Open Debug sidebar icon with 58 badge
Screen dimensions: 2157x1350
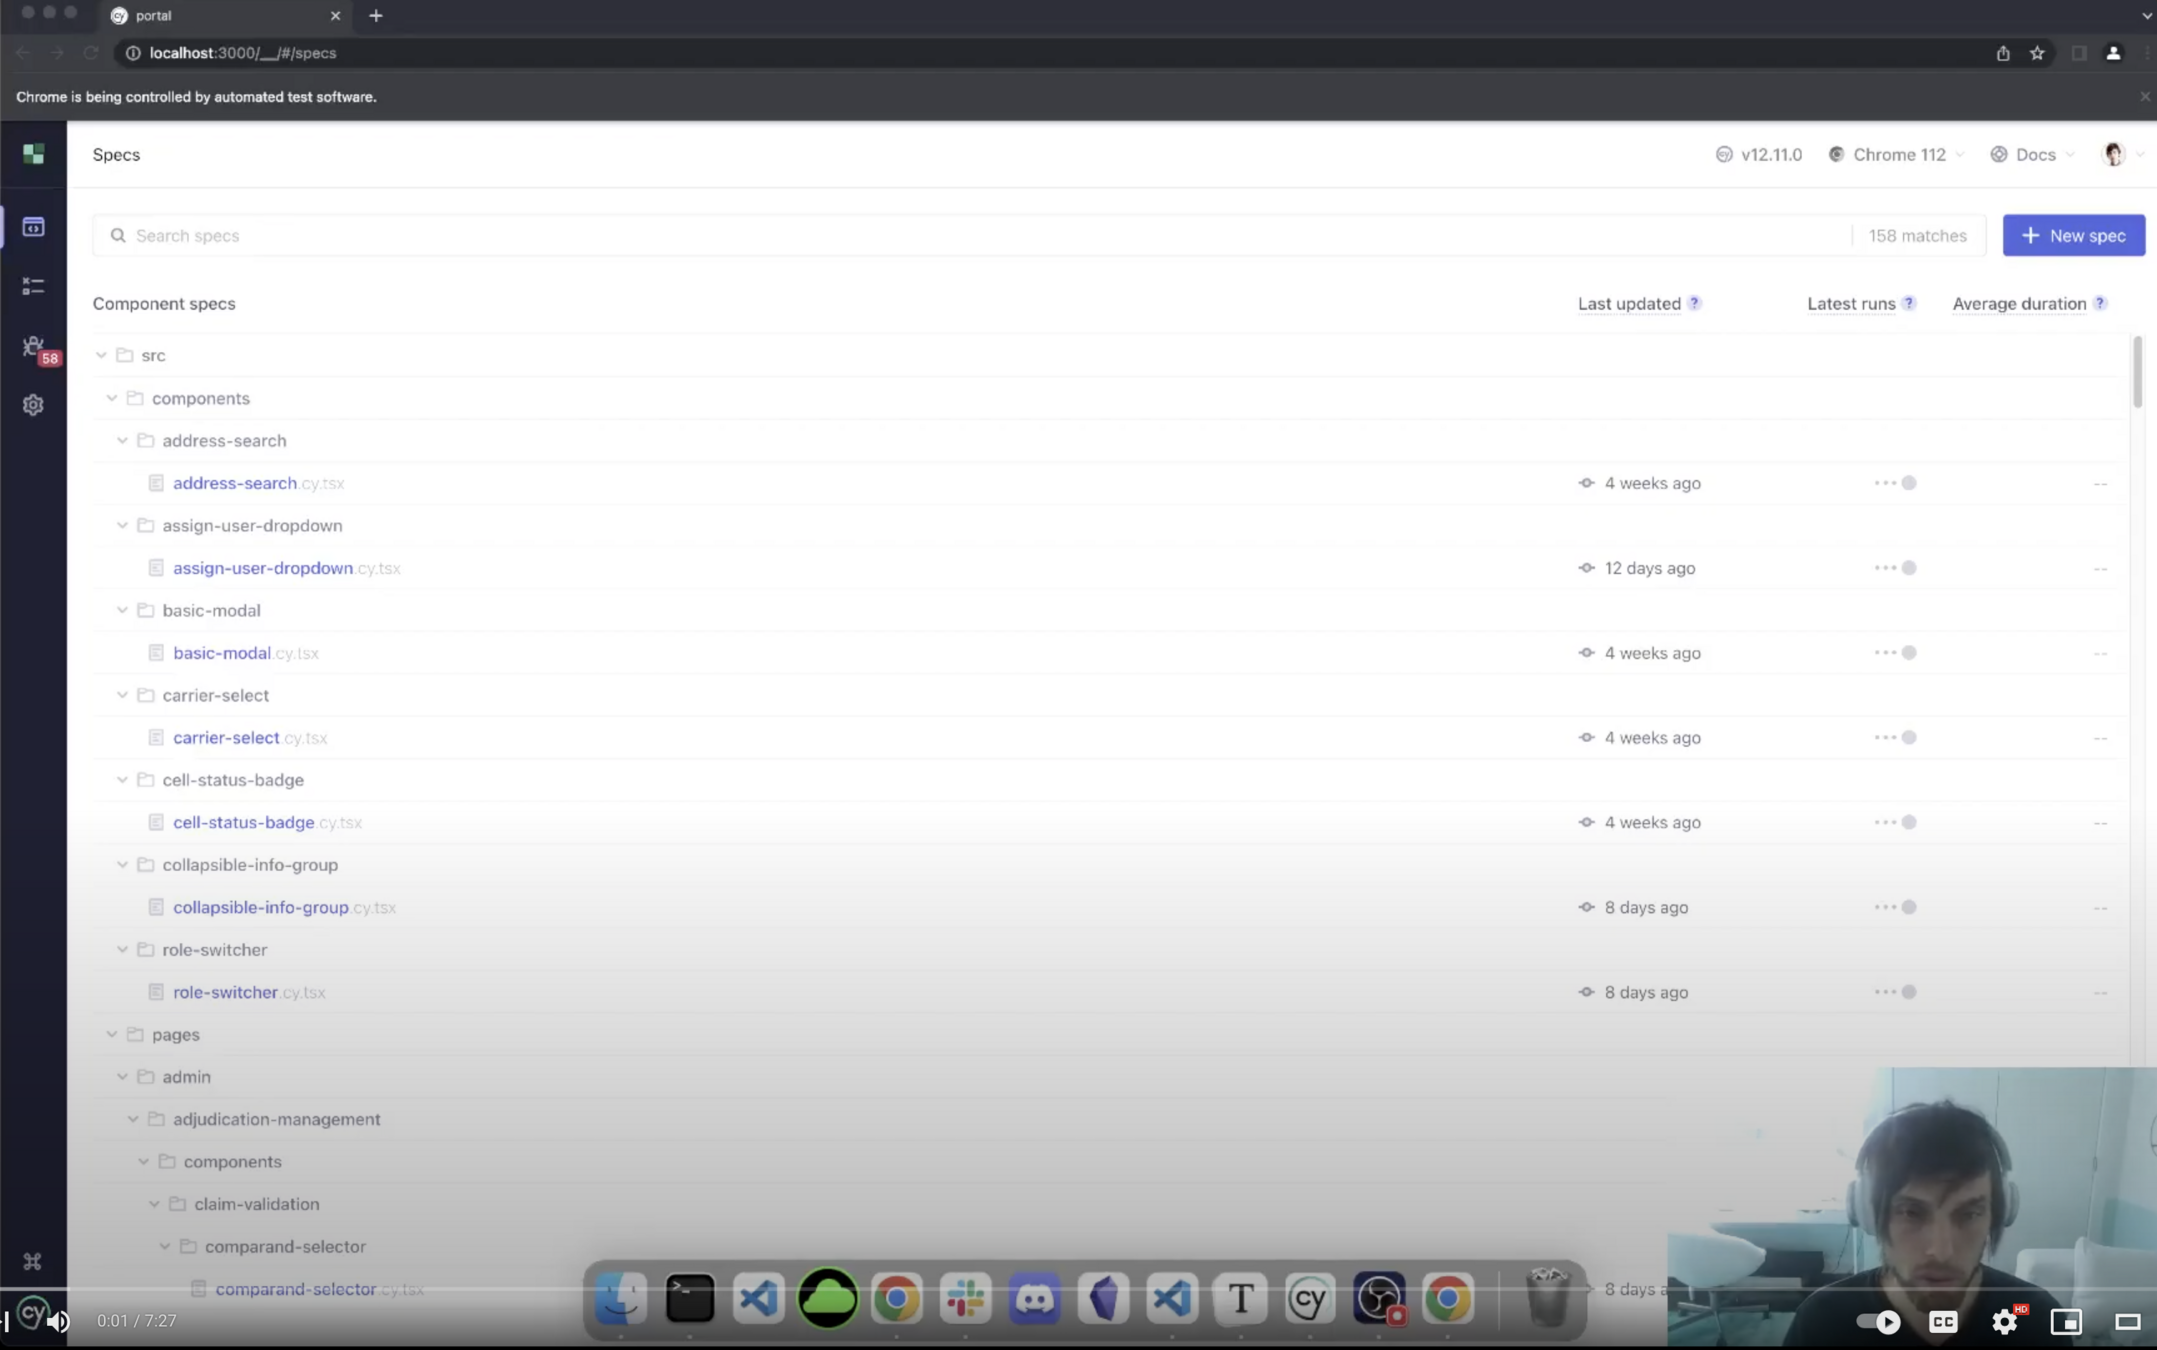[33, 346]
